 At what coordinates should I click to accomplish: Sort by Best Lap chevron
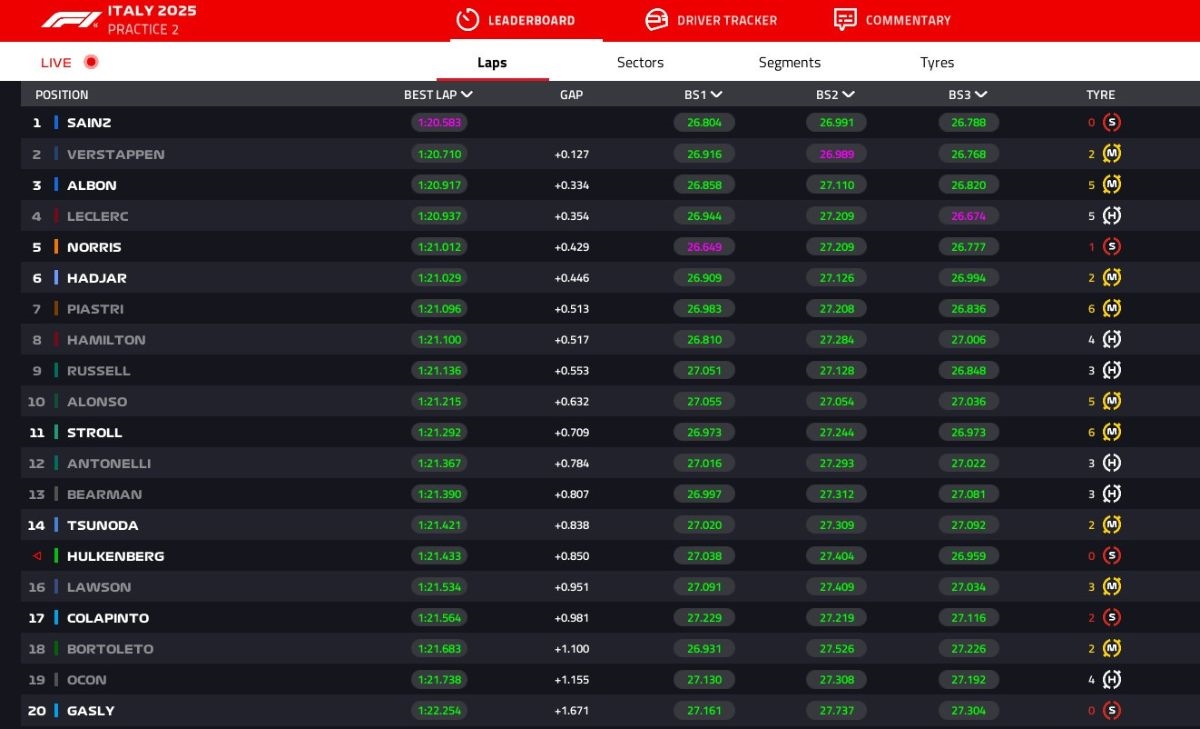coord(467,95)
